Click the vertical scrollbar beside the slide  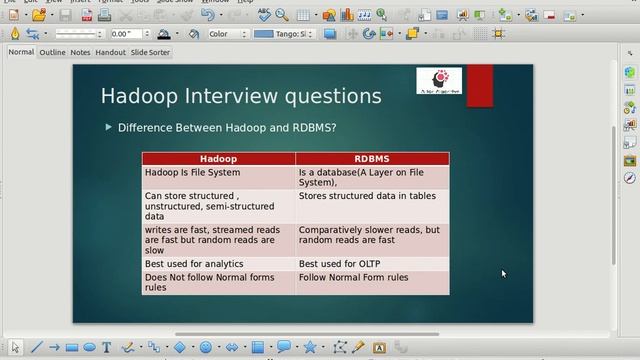pyautogui.click(x=613, y=196)
